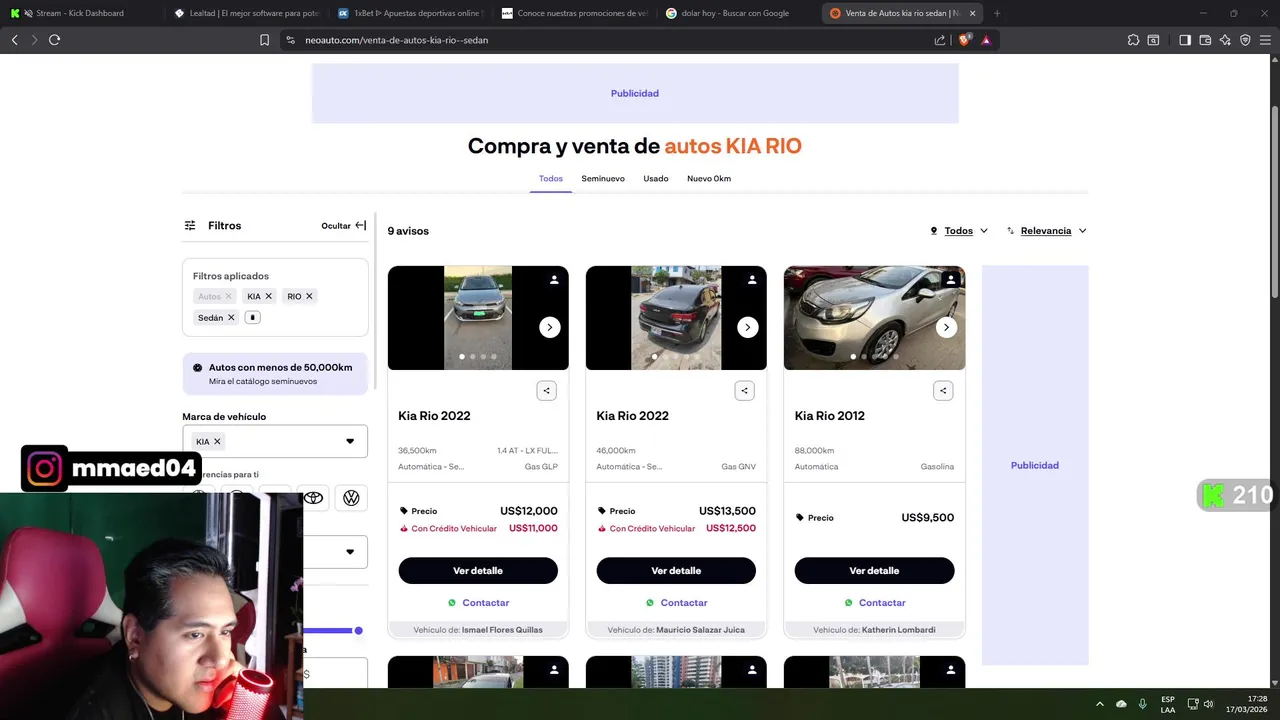Open the silver Kia Rio 2012 photo
This screenshot has height=720, width=1280.
874,318
